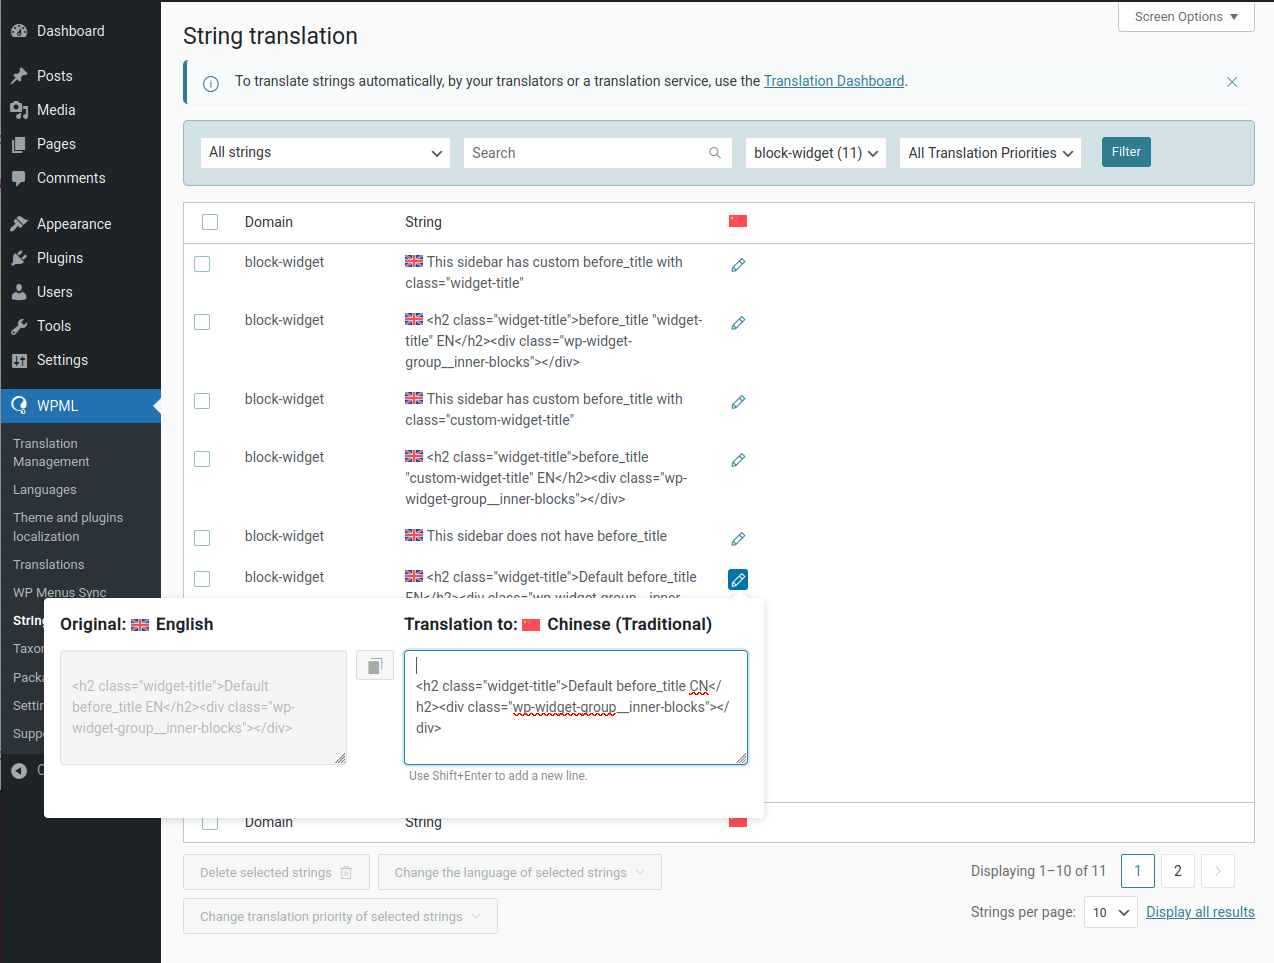Expand the block-widget (11) domain dropdown
Image resolution: width=1274 pixels, height=963 pixels.
[x=815, y=153]
